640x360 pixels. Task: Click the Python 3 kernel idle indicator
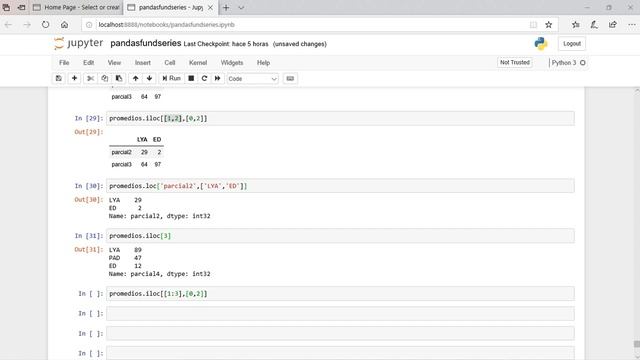coord(583,63)
